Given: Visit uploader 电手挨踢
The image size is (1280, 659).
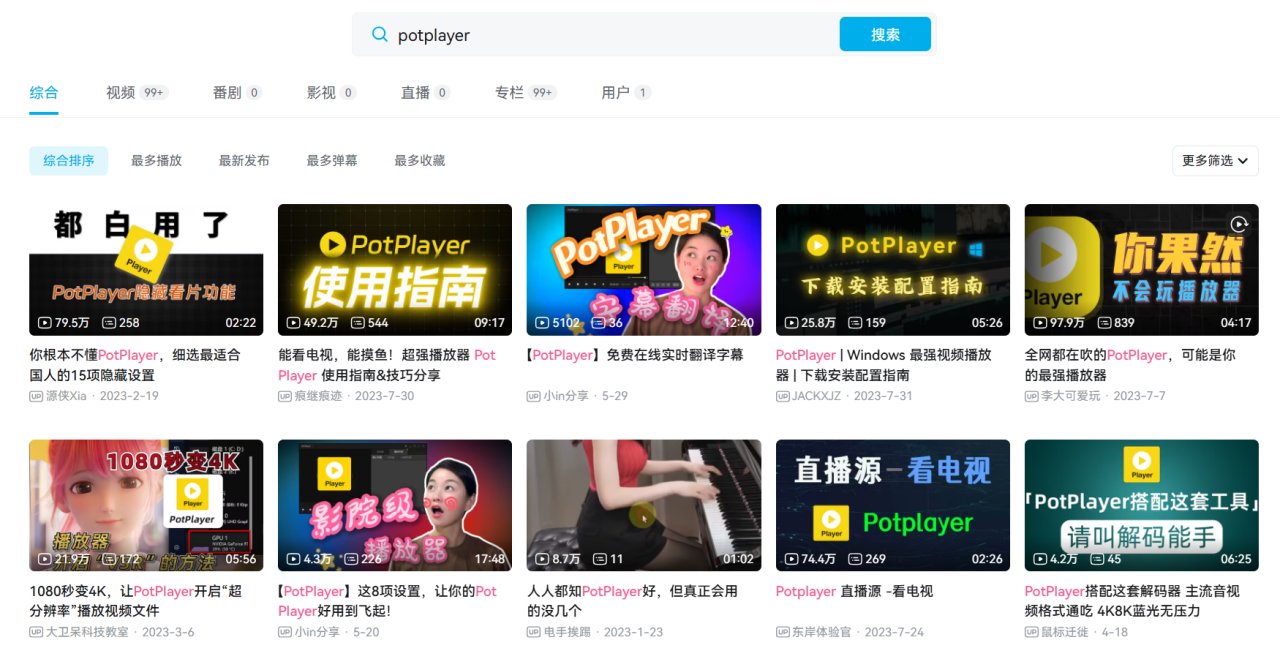Looking at the screenshot, I should point(568,632).
